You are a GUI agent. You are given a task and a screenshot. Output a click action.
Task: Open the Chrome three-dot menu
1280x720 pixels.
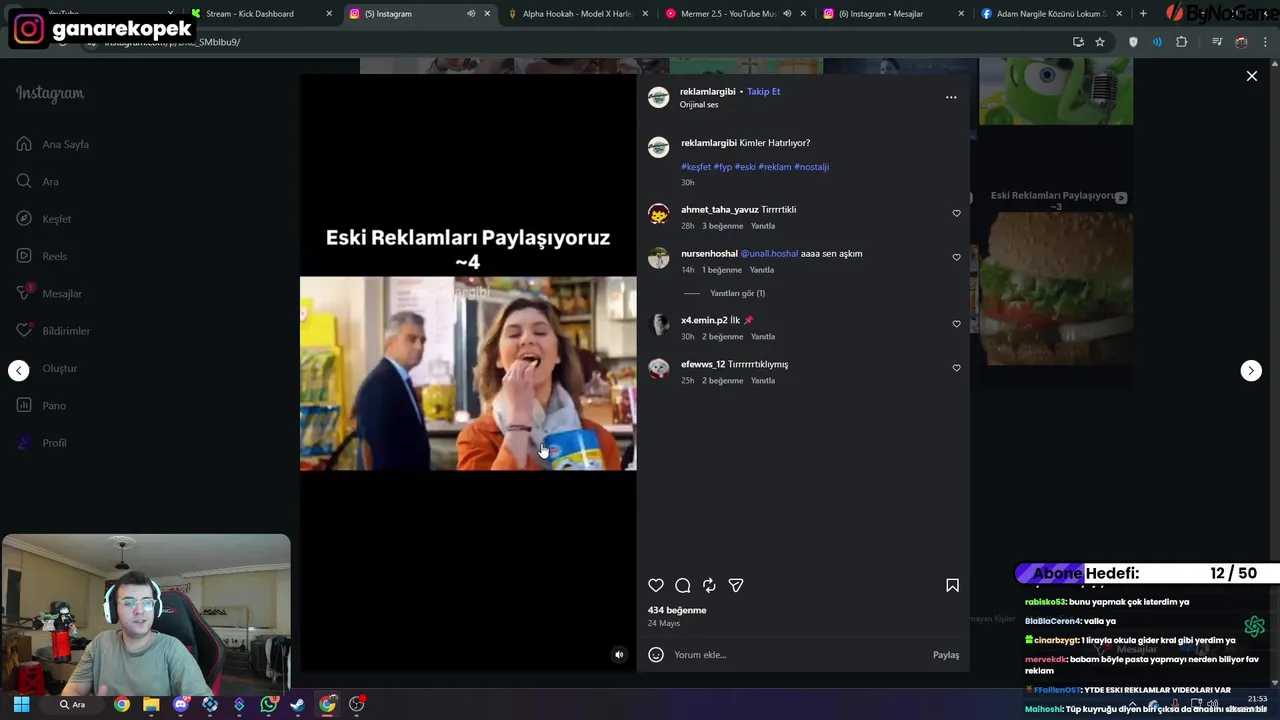point(1266,42)
